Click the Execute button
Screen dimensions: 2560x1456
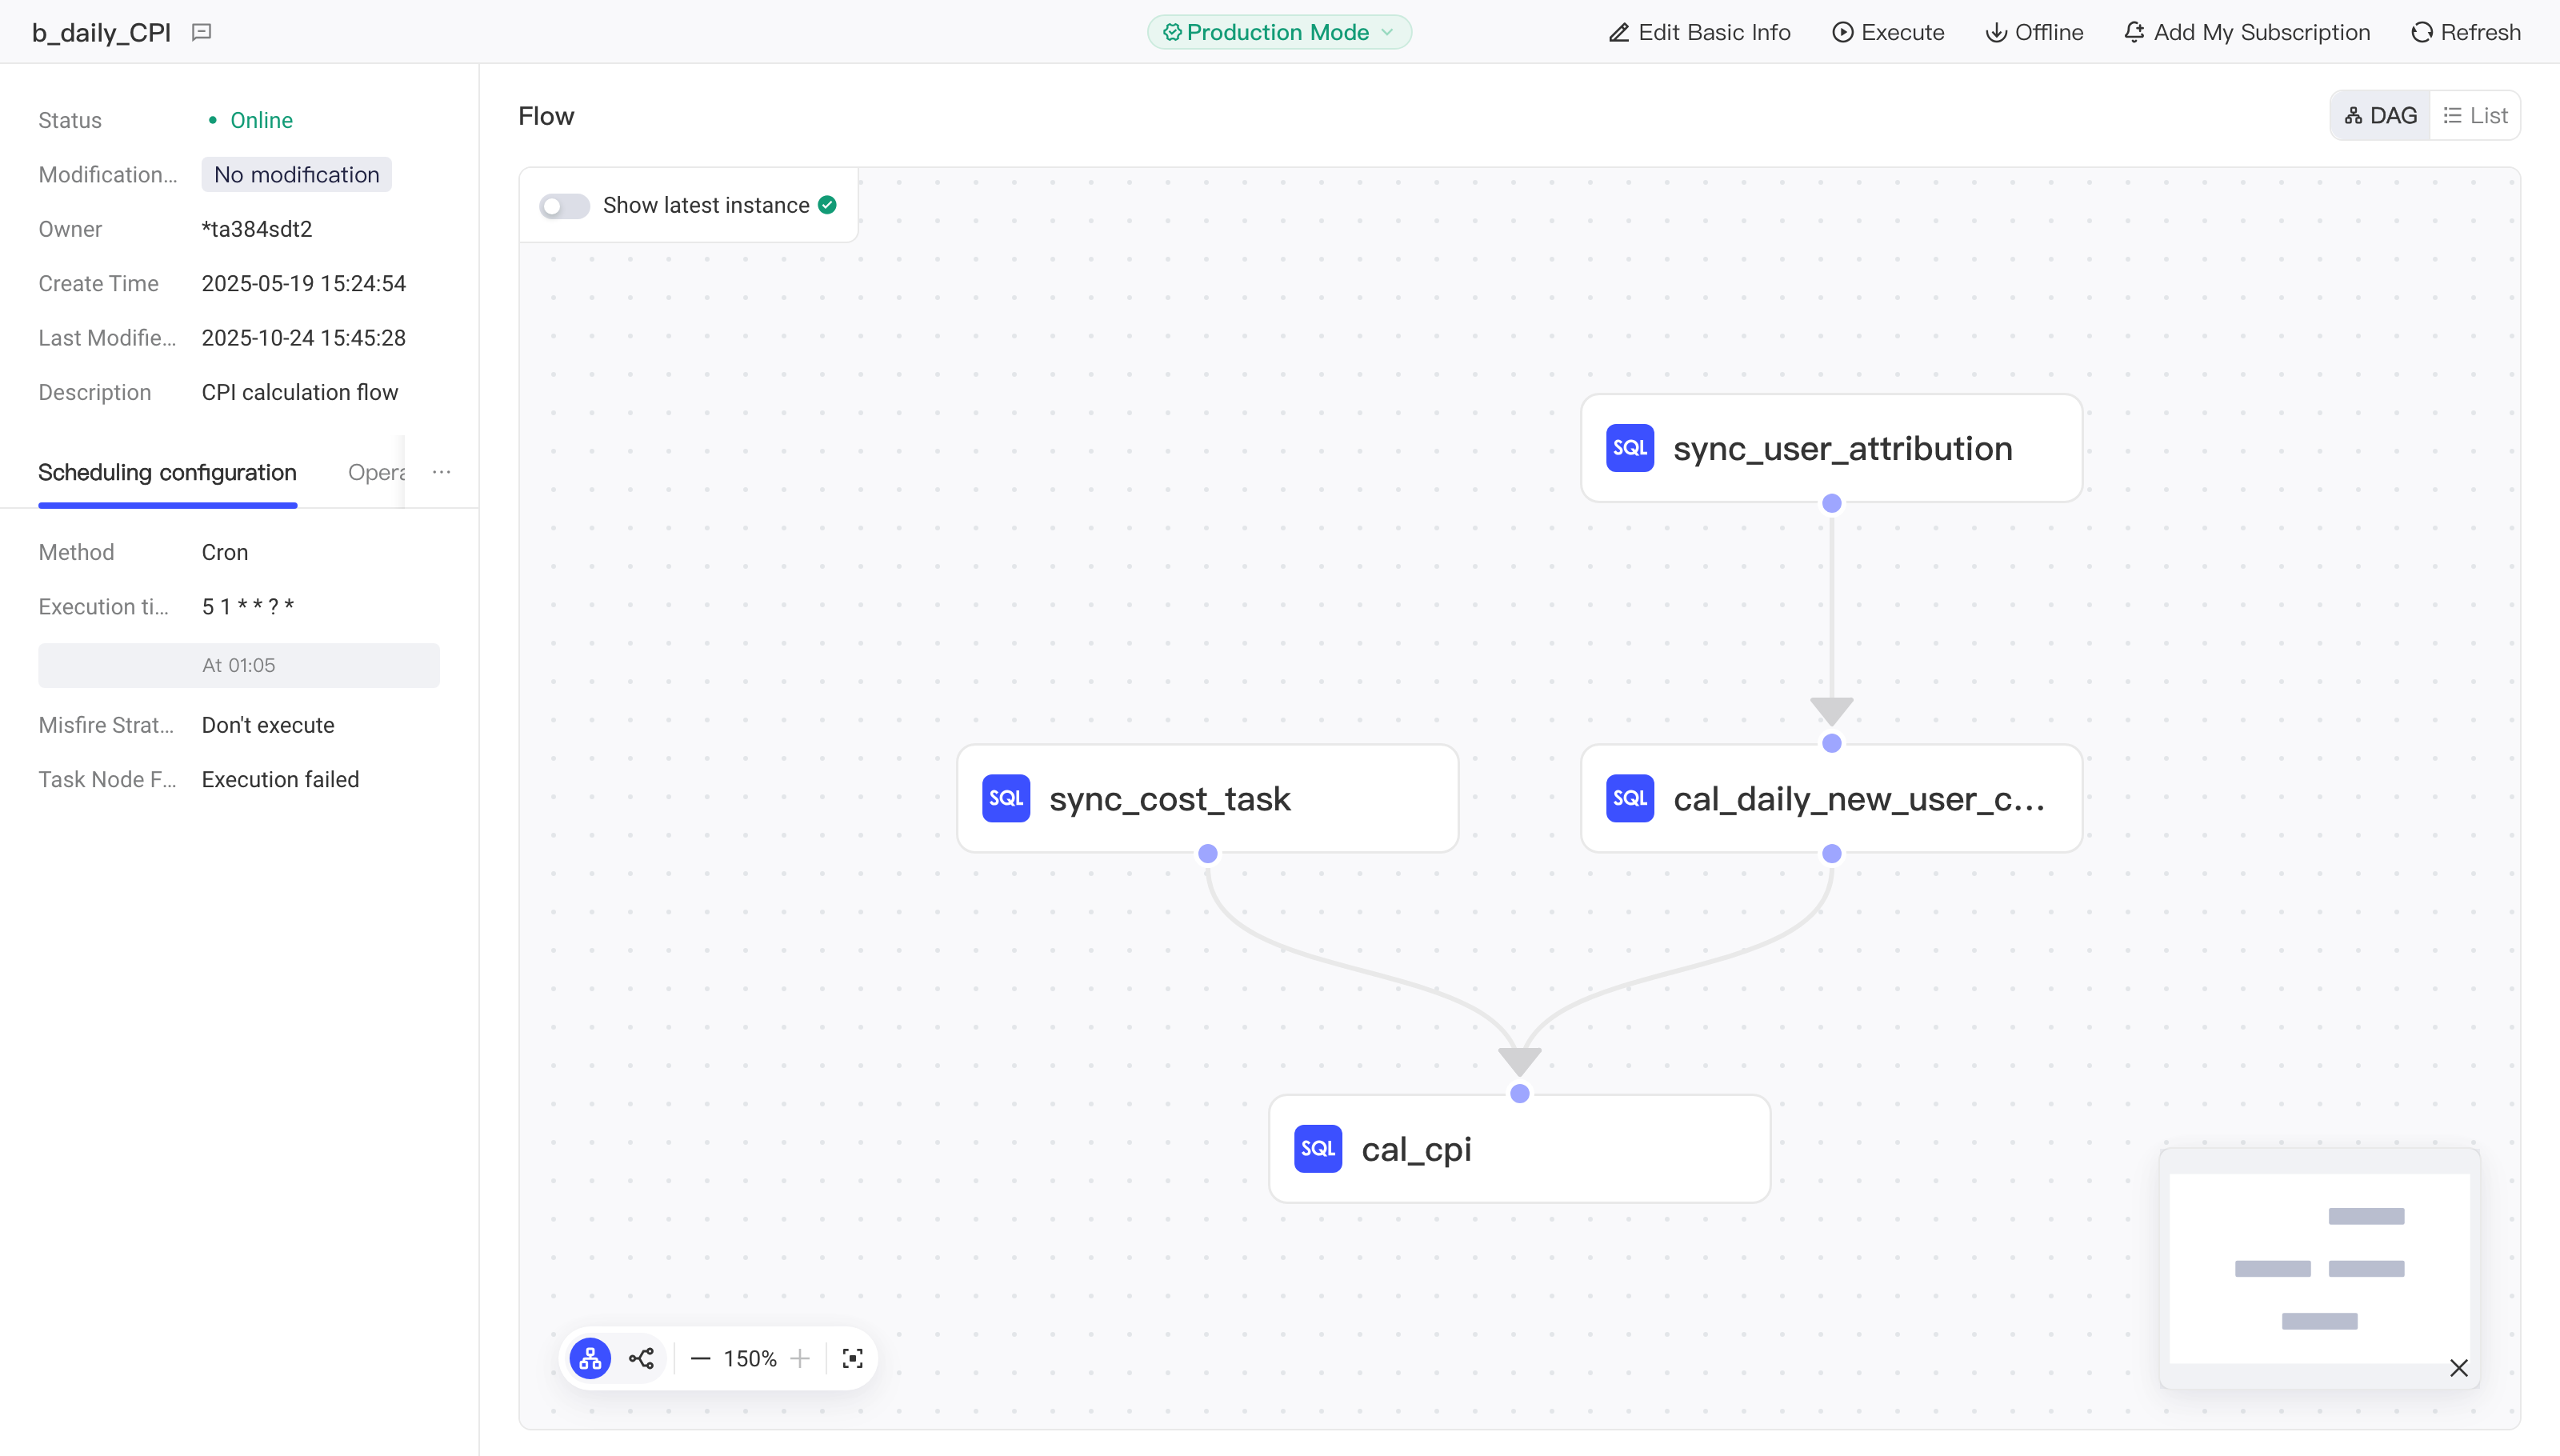click(1888, 32)
